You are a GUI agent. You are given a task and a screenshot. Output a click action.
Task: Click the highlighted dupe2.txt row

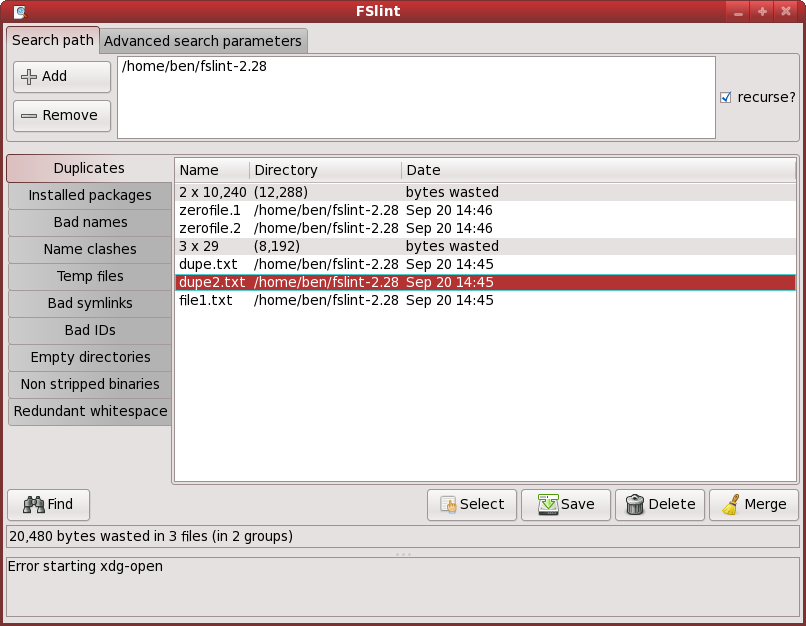pyautogui.click(x=485, y=282)
